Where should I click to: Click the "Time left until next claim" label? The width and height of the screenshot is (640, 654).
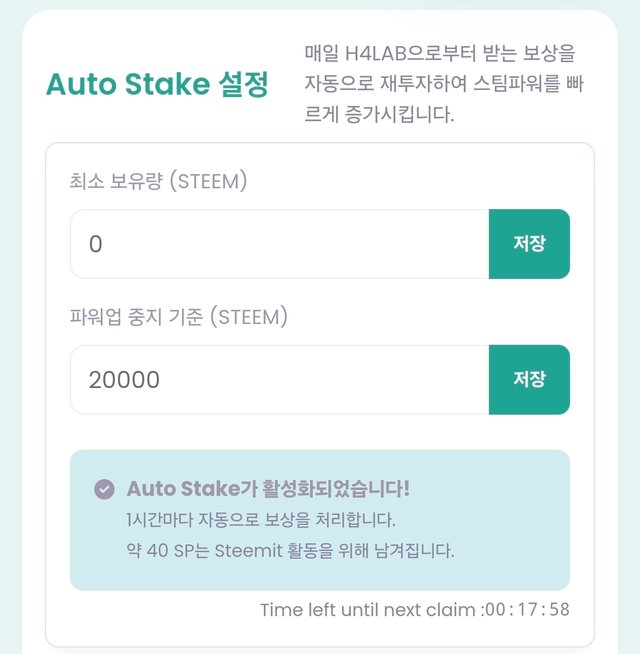point(368,609)
